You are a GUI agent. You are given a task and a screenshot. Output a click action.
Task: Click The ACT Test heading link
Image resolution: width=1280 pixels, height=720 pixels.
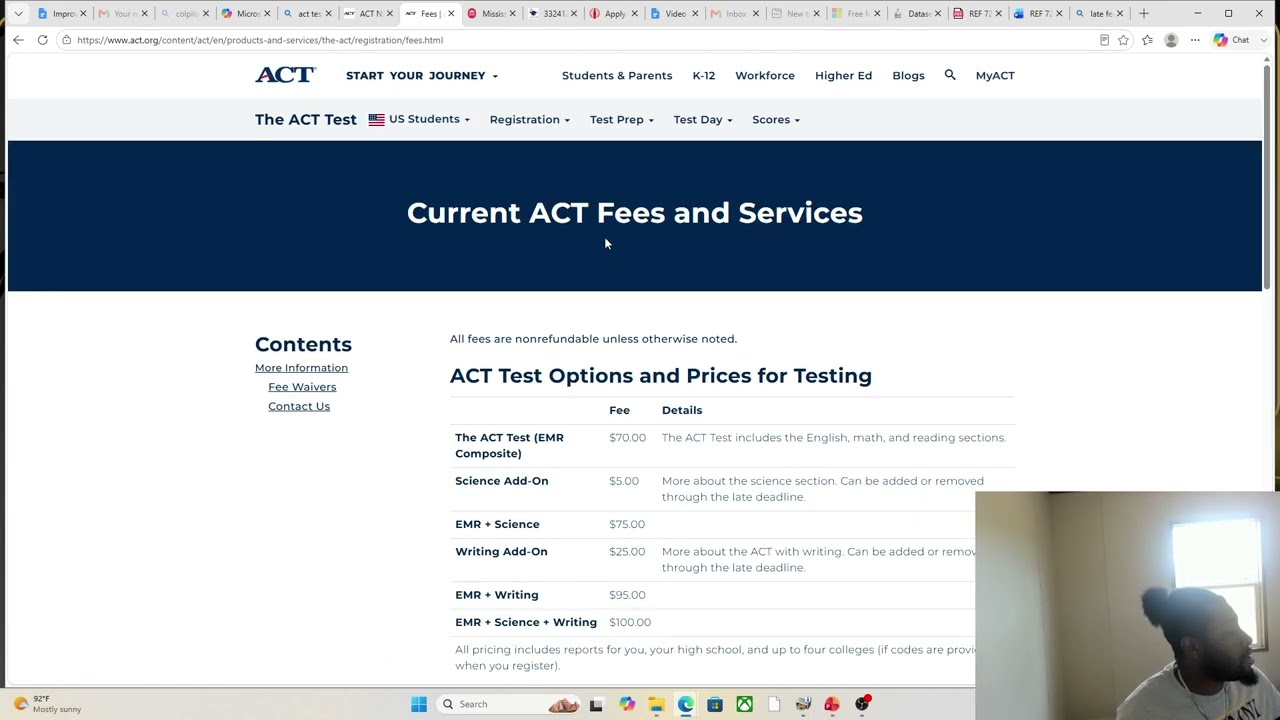[305, 119]
